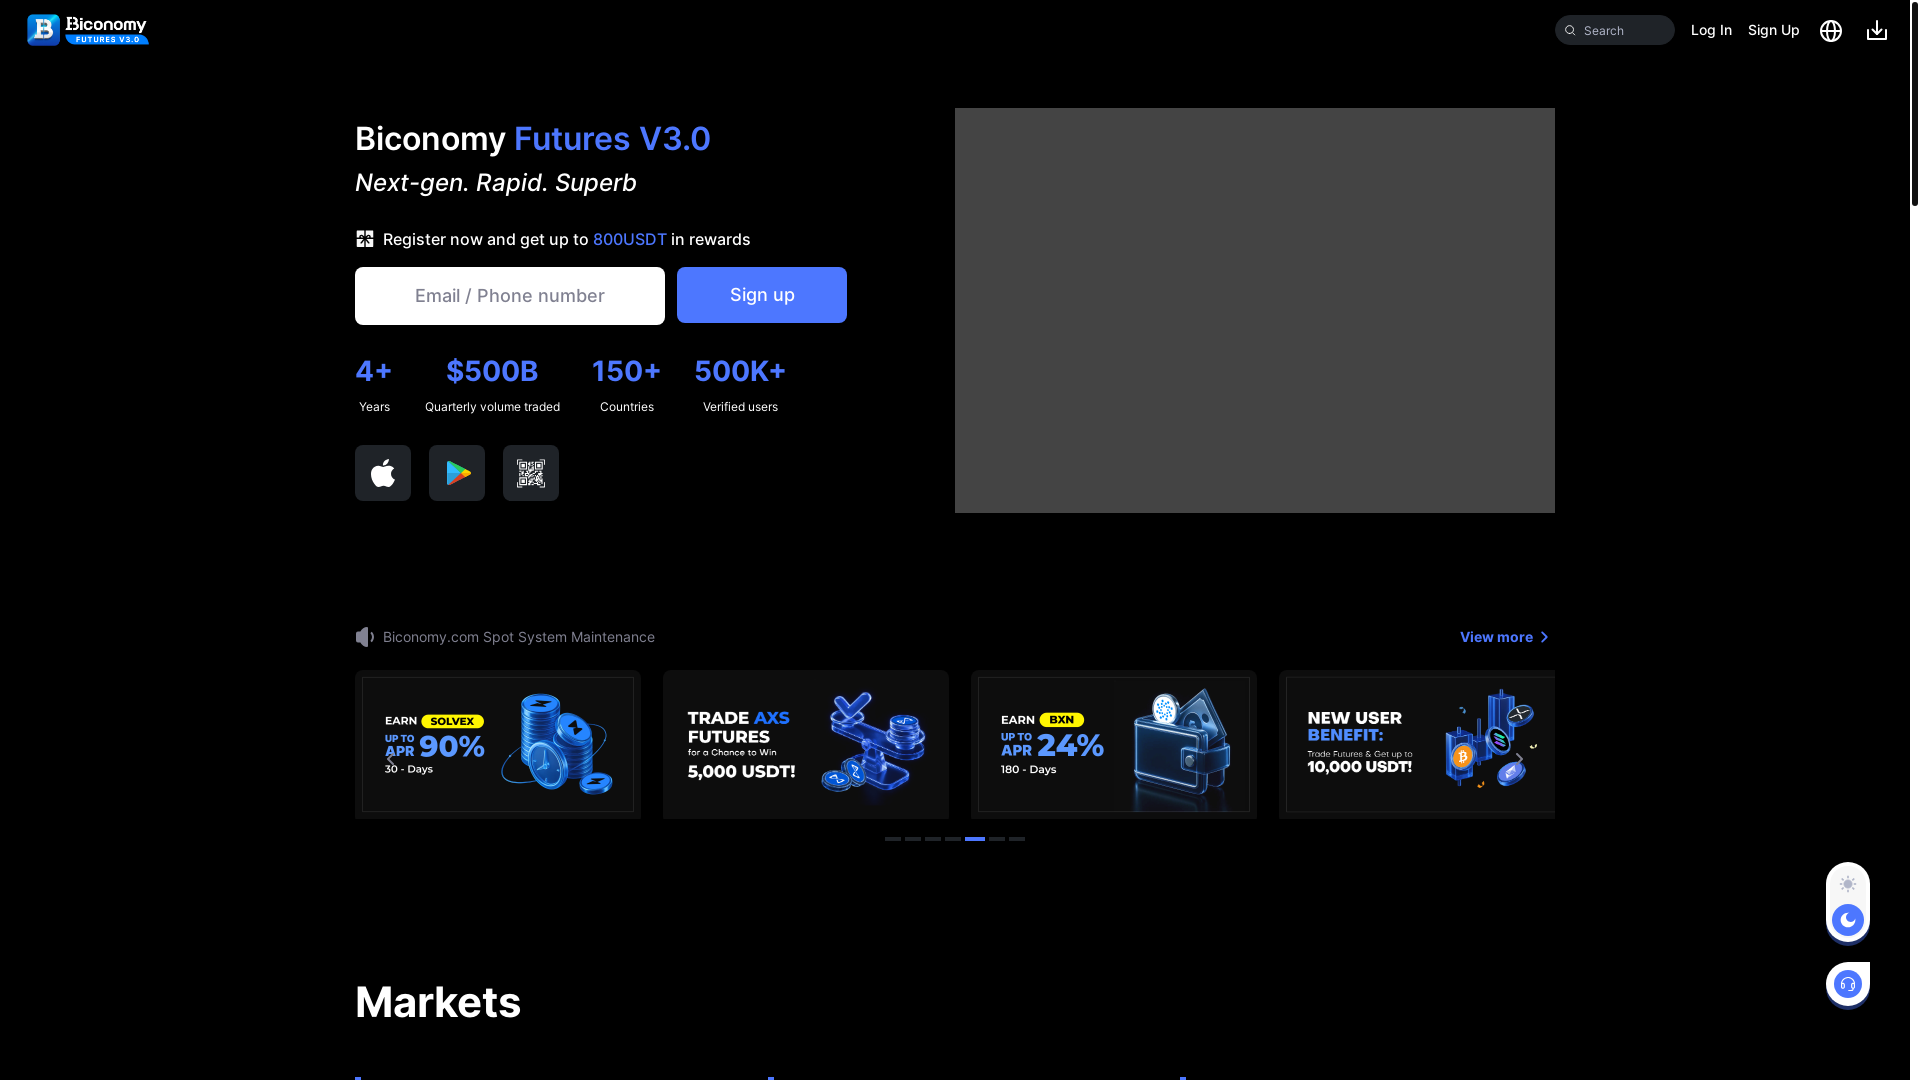Screen dimensions: 1920x1080
Task: Open the language globe icon
Action: [x=1831, y=31]
